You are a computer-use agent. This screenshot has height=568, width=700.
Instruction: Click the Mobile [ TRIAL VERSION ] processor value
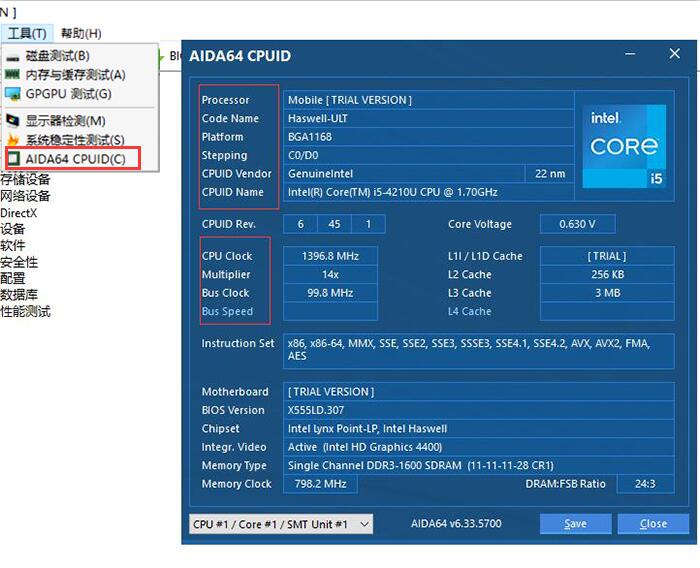(429, 100)
